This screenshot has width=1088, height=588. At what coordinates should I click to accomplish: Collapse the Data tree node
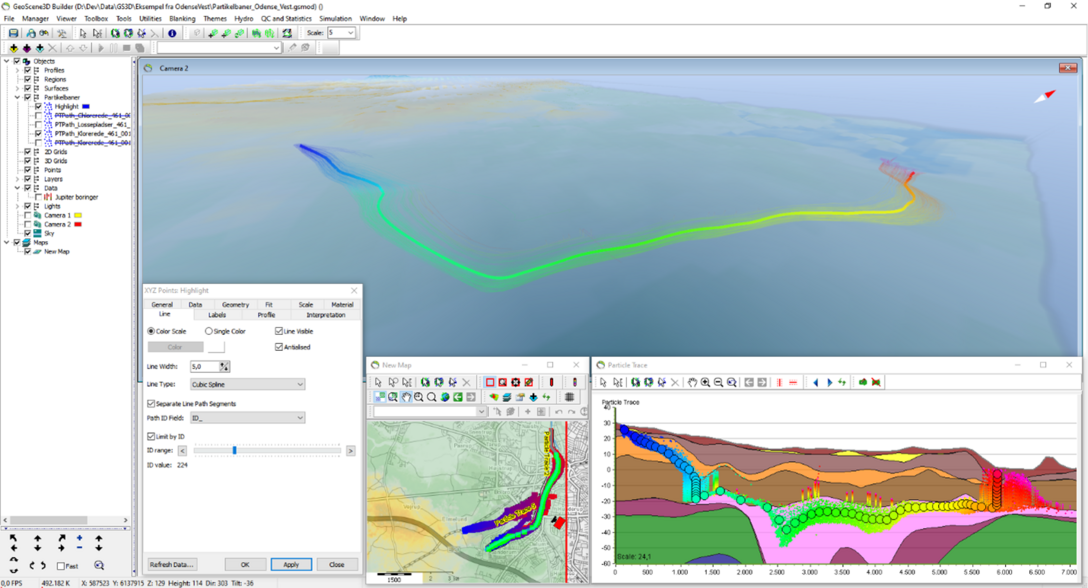pos(17,188)
